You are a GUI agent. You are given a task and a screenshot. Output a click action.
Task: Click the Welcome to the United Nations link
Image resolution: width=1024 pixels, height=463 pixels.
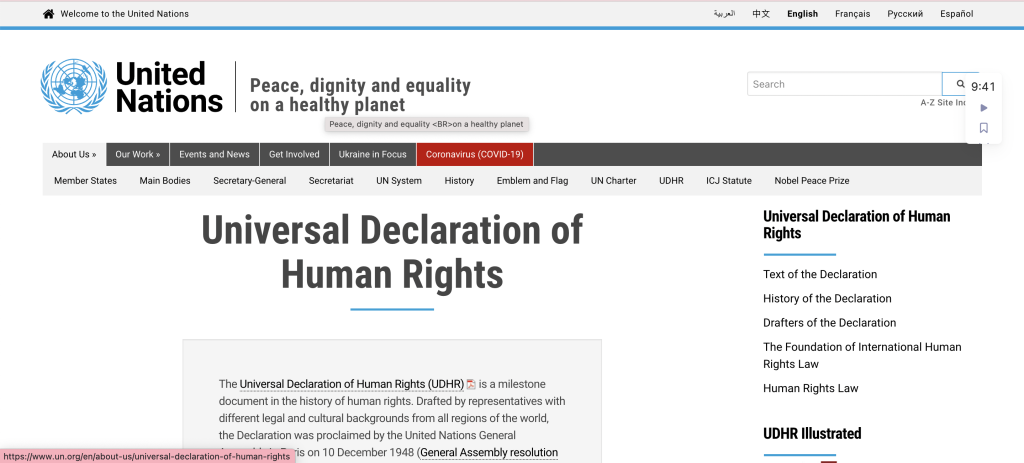pyautogui.click(x=124, y=14)
